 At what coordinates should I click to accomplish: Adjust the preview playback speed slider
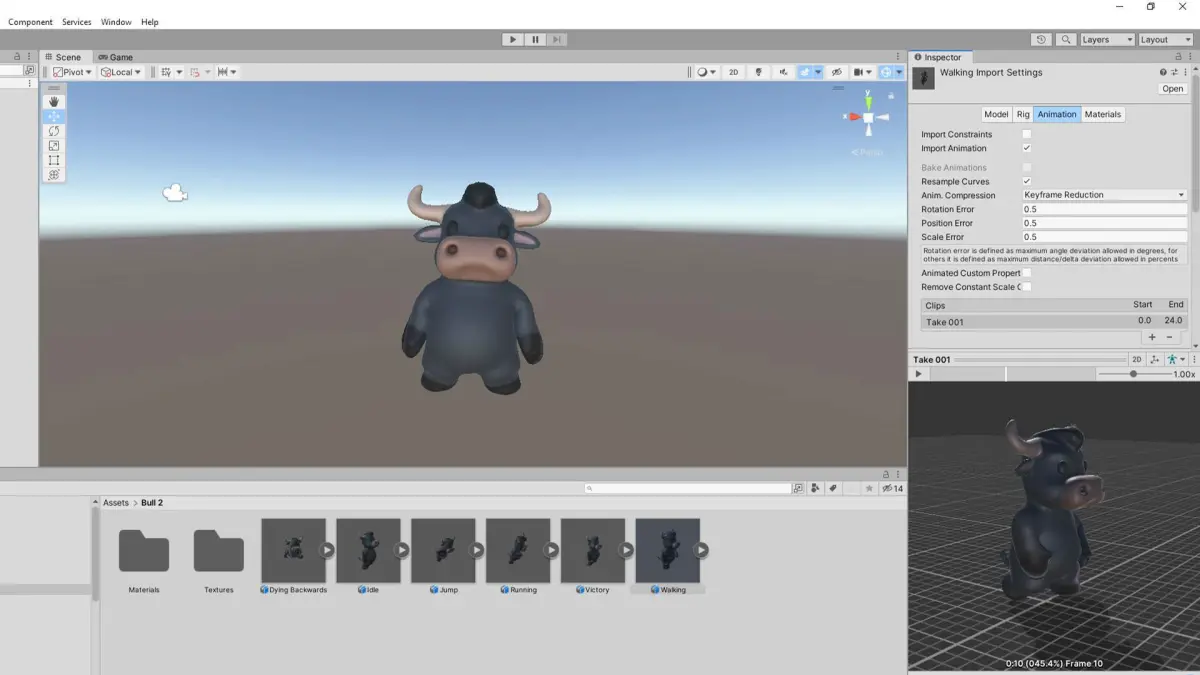tap(1133, 374)
